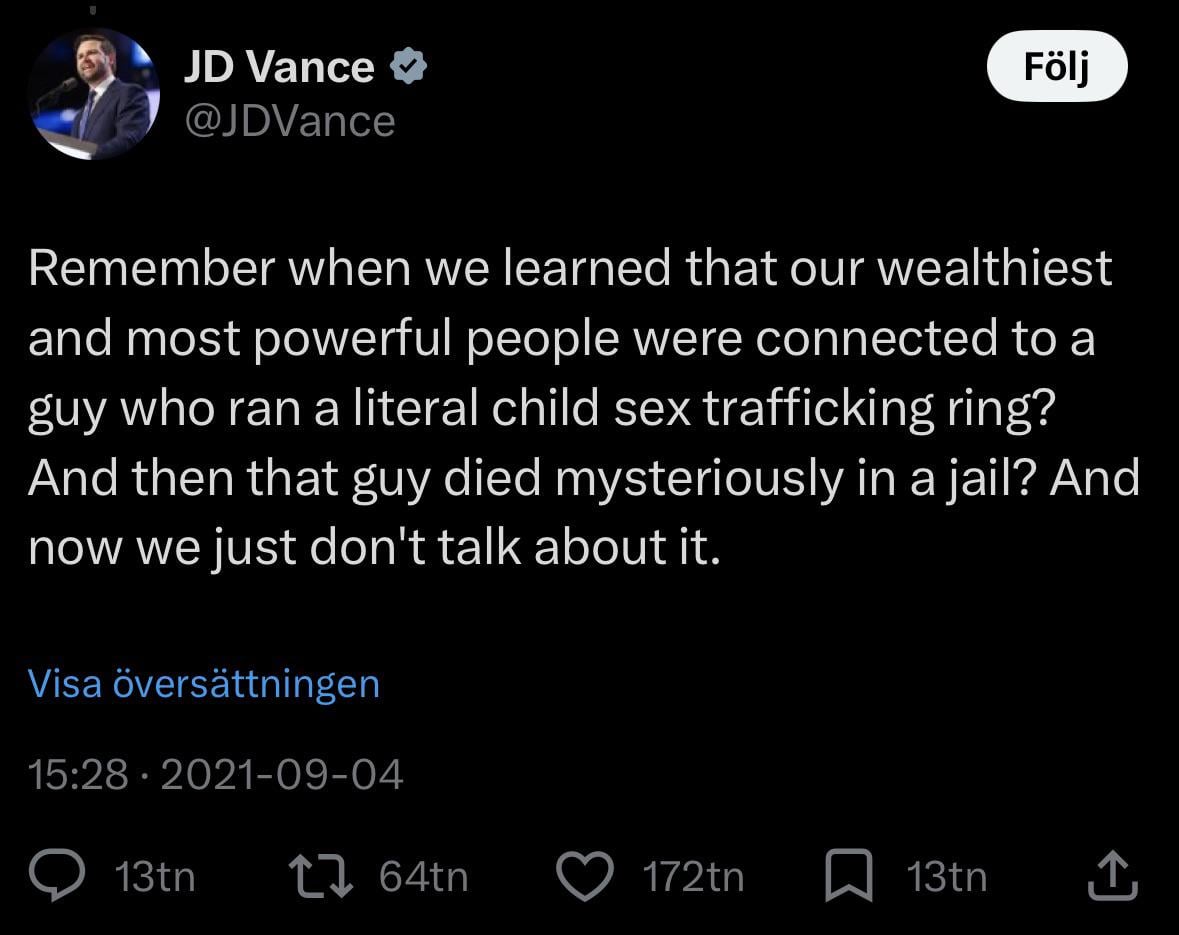Open the share upload icon
The width and height of the screenshot is (1179, 935).
pyautogui.click(x=1111, y=877)
